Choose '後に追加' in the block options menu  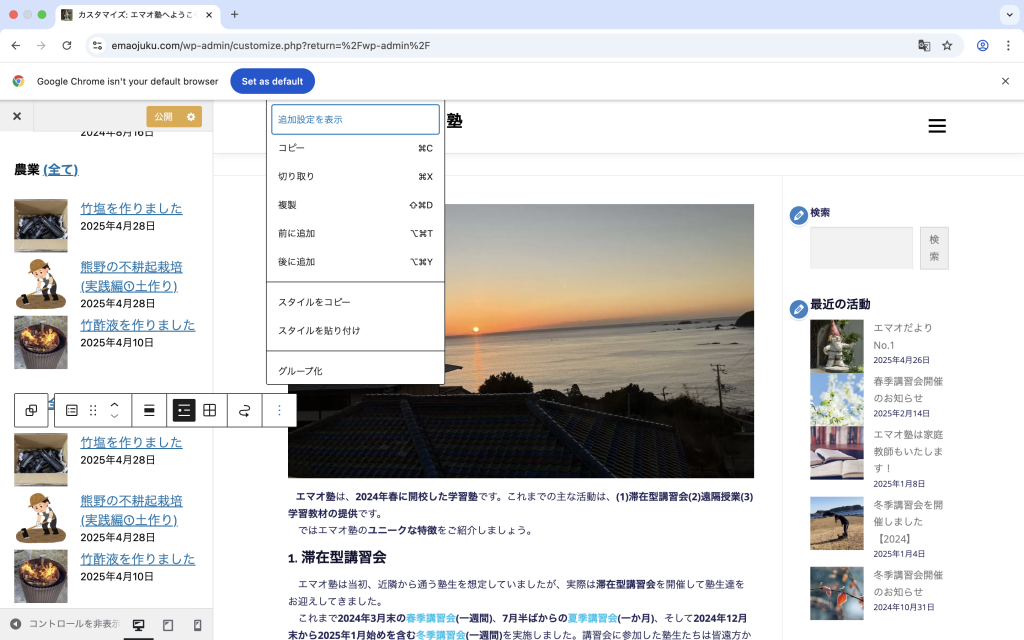pos(355,262)
